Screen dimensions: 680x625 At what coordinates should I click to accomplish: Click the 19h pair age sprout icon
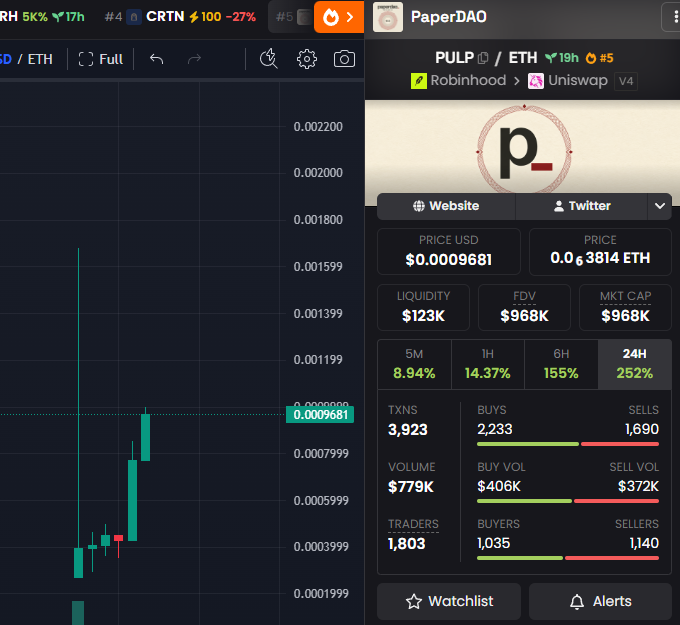click(551, 58)
